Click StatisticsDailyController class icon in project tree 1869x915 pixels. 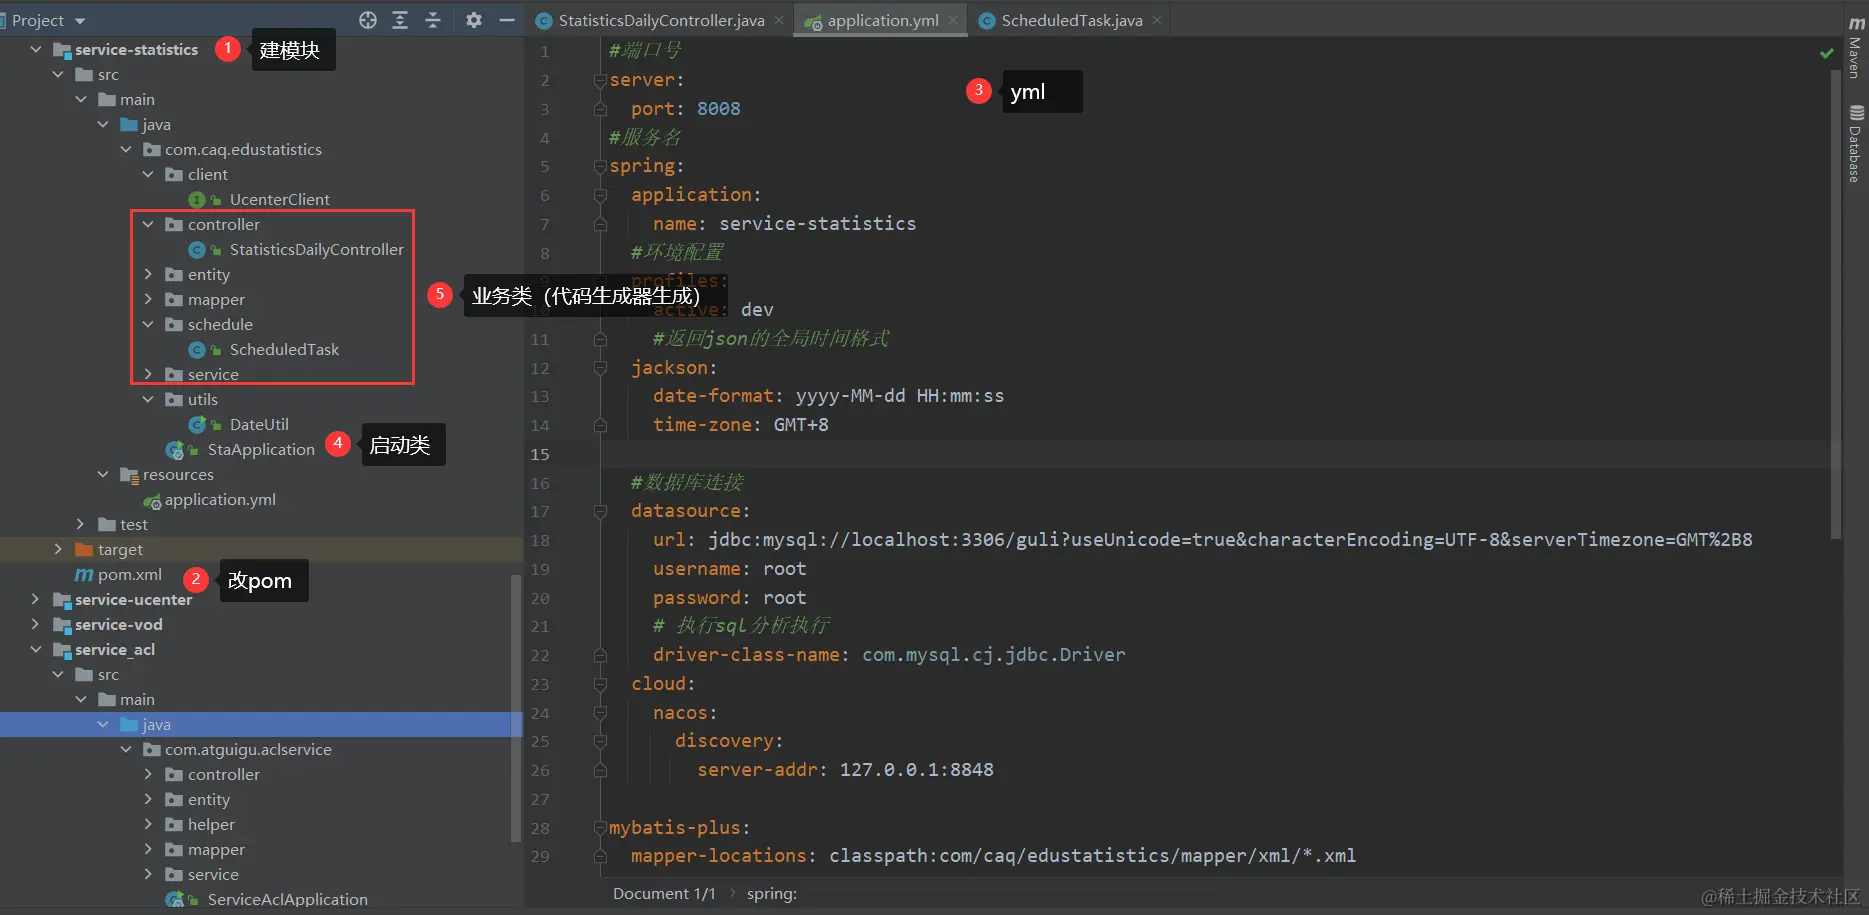(197, 250)
